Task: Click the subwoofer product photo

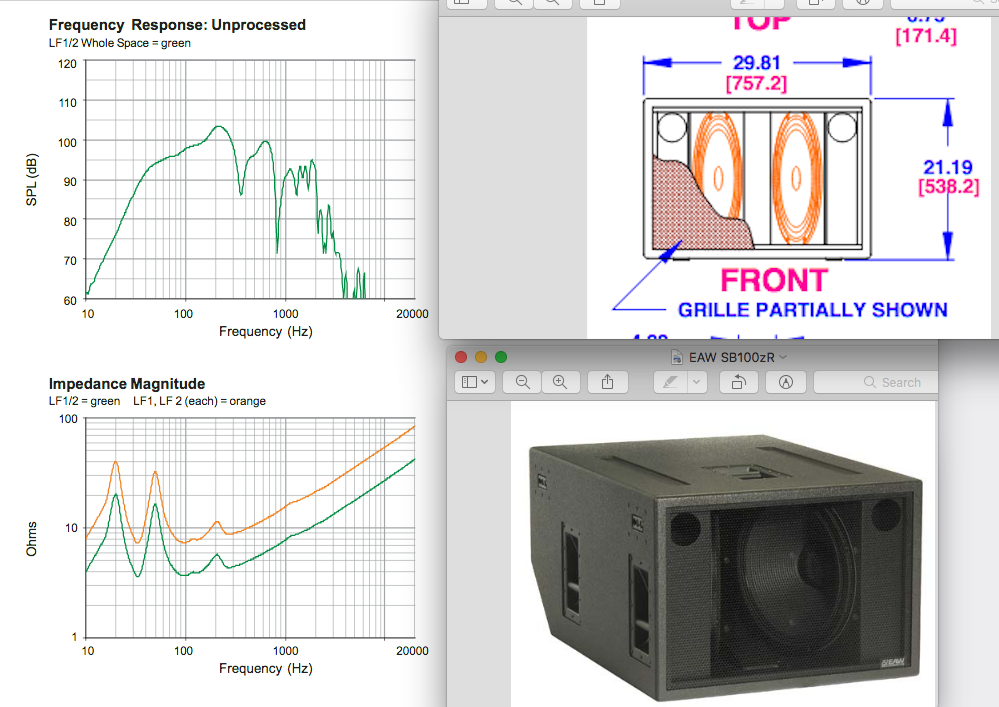Action: tap(726, 567)
